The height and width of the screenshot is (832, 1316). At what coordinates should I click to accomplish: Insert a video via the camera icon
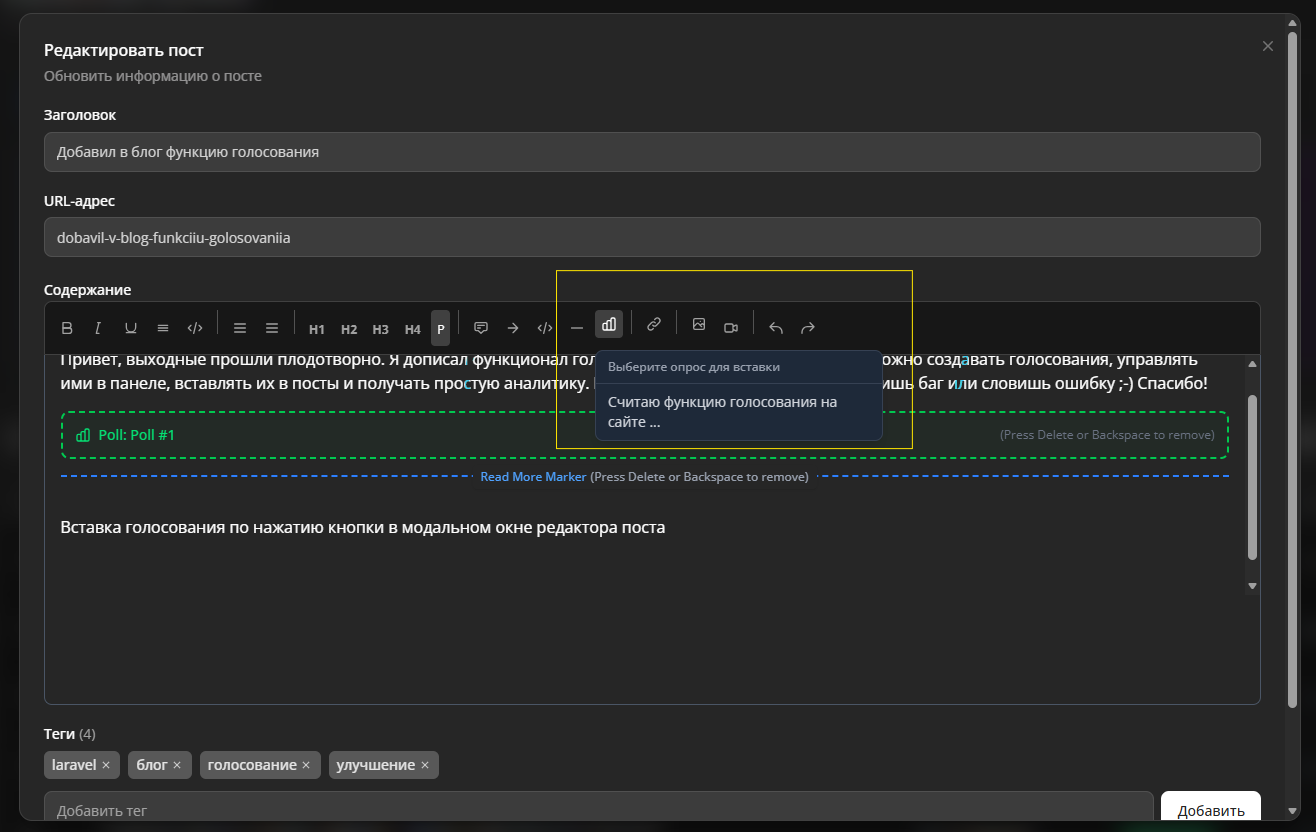731,328
